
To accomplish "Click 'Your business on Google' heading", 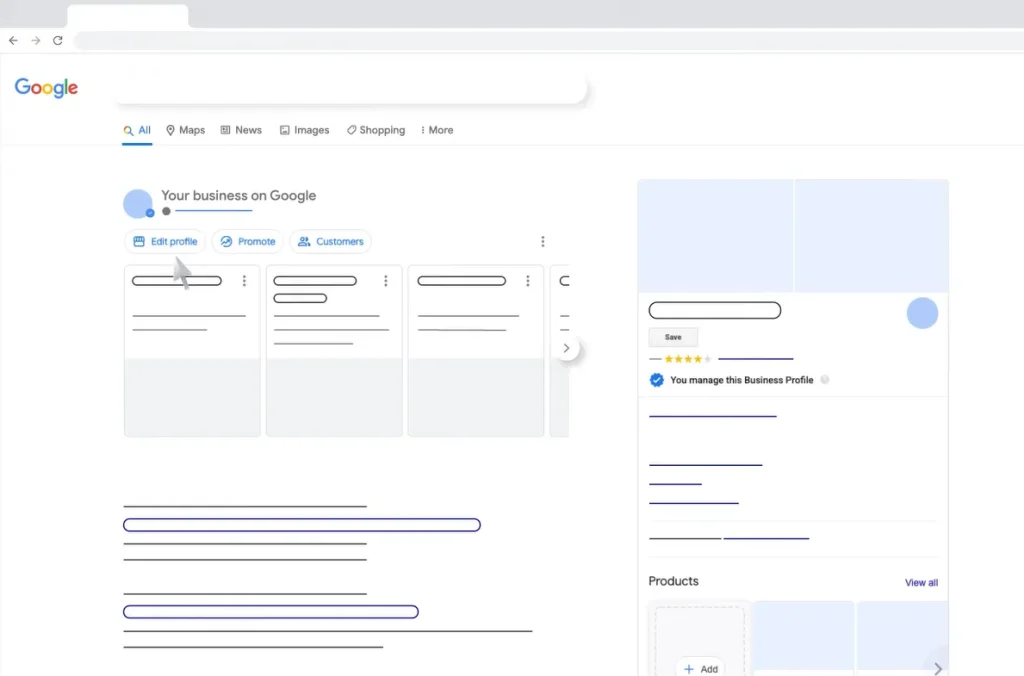I will point(238,195).
